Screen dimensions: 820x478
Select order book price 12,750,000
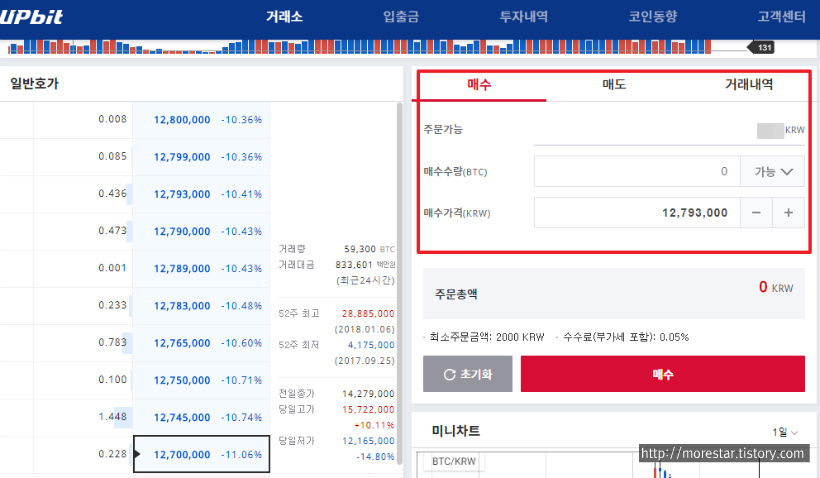[182, 380]
